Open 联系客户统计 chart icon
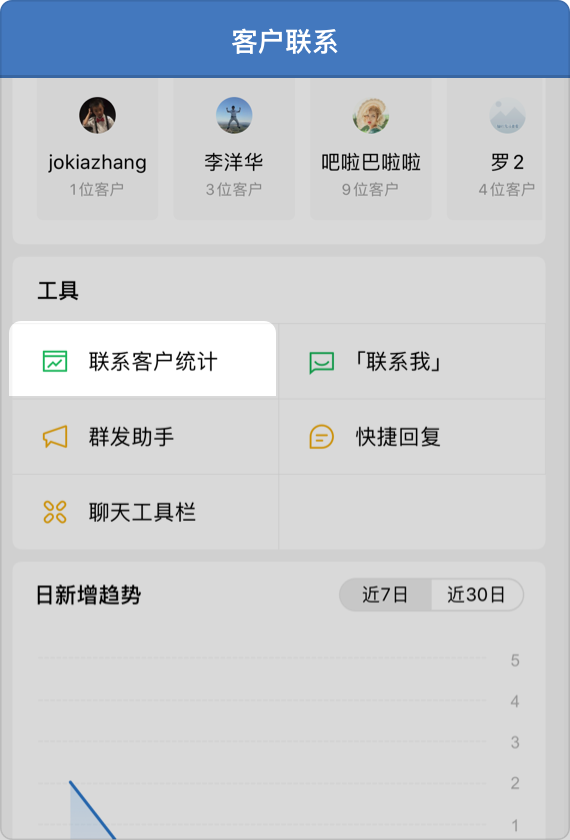Image resolution: width=570 pixels, height=840 pixels. [55, 362]
